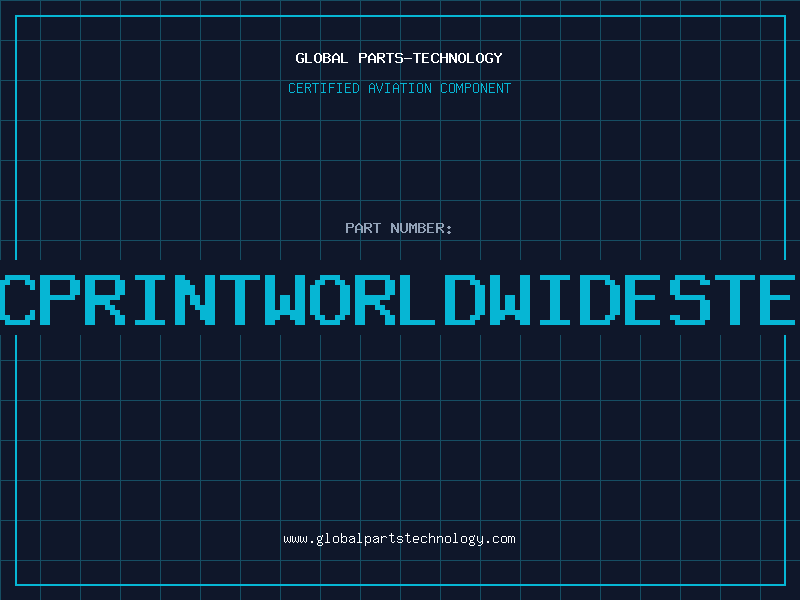800x600 pixels.
Task: Click the large letter C in the part number
Action: click(x=18, y=300)
